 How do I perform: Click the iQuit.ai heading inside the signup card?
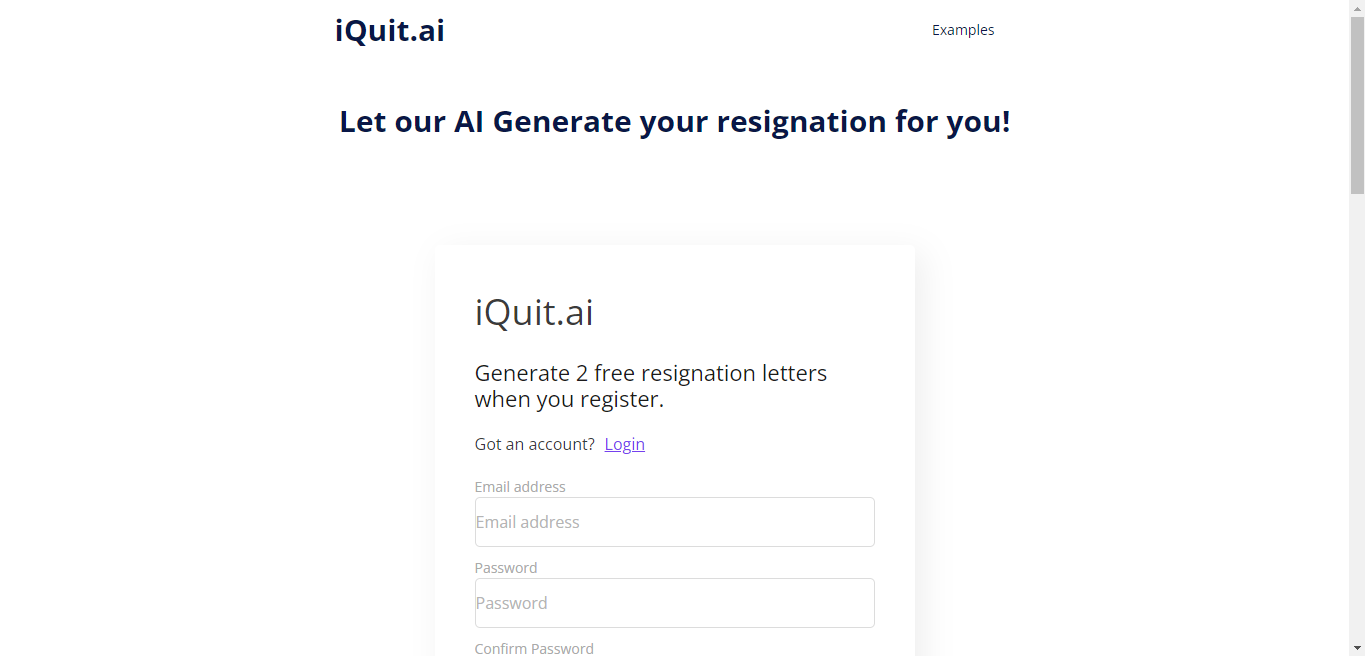534,313
